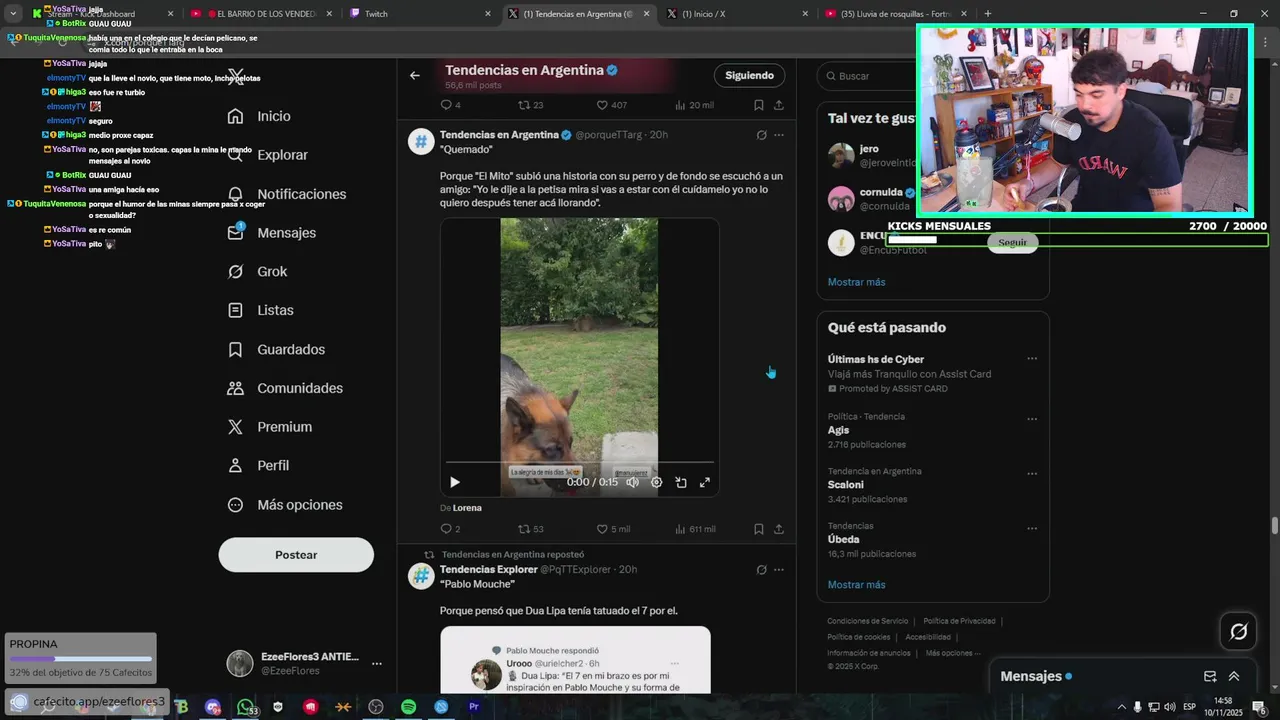Go back with the arrow beside Tendencias en Argentina
The image size is (1280, 720).
415,75
